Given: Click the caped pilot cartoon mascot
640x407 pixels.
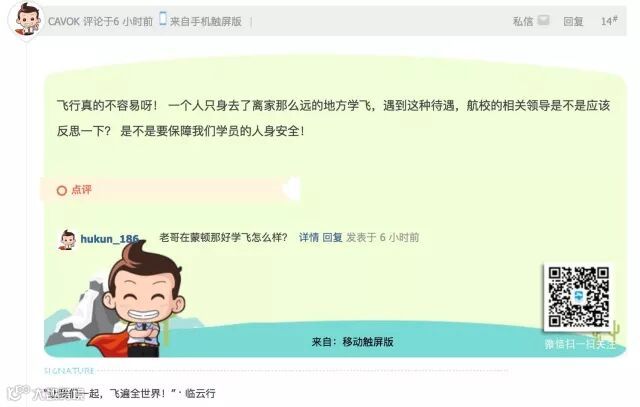Looking at the screenshot, I should coord(137,302).
